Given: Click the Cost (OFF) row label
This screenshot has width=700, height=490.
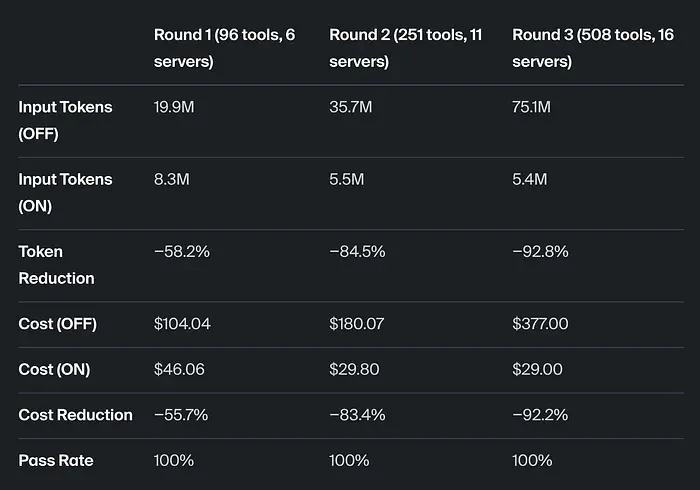Looking at the screenshot, I should pyautogui.click(x=57, y=324).
